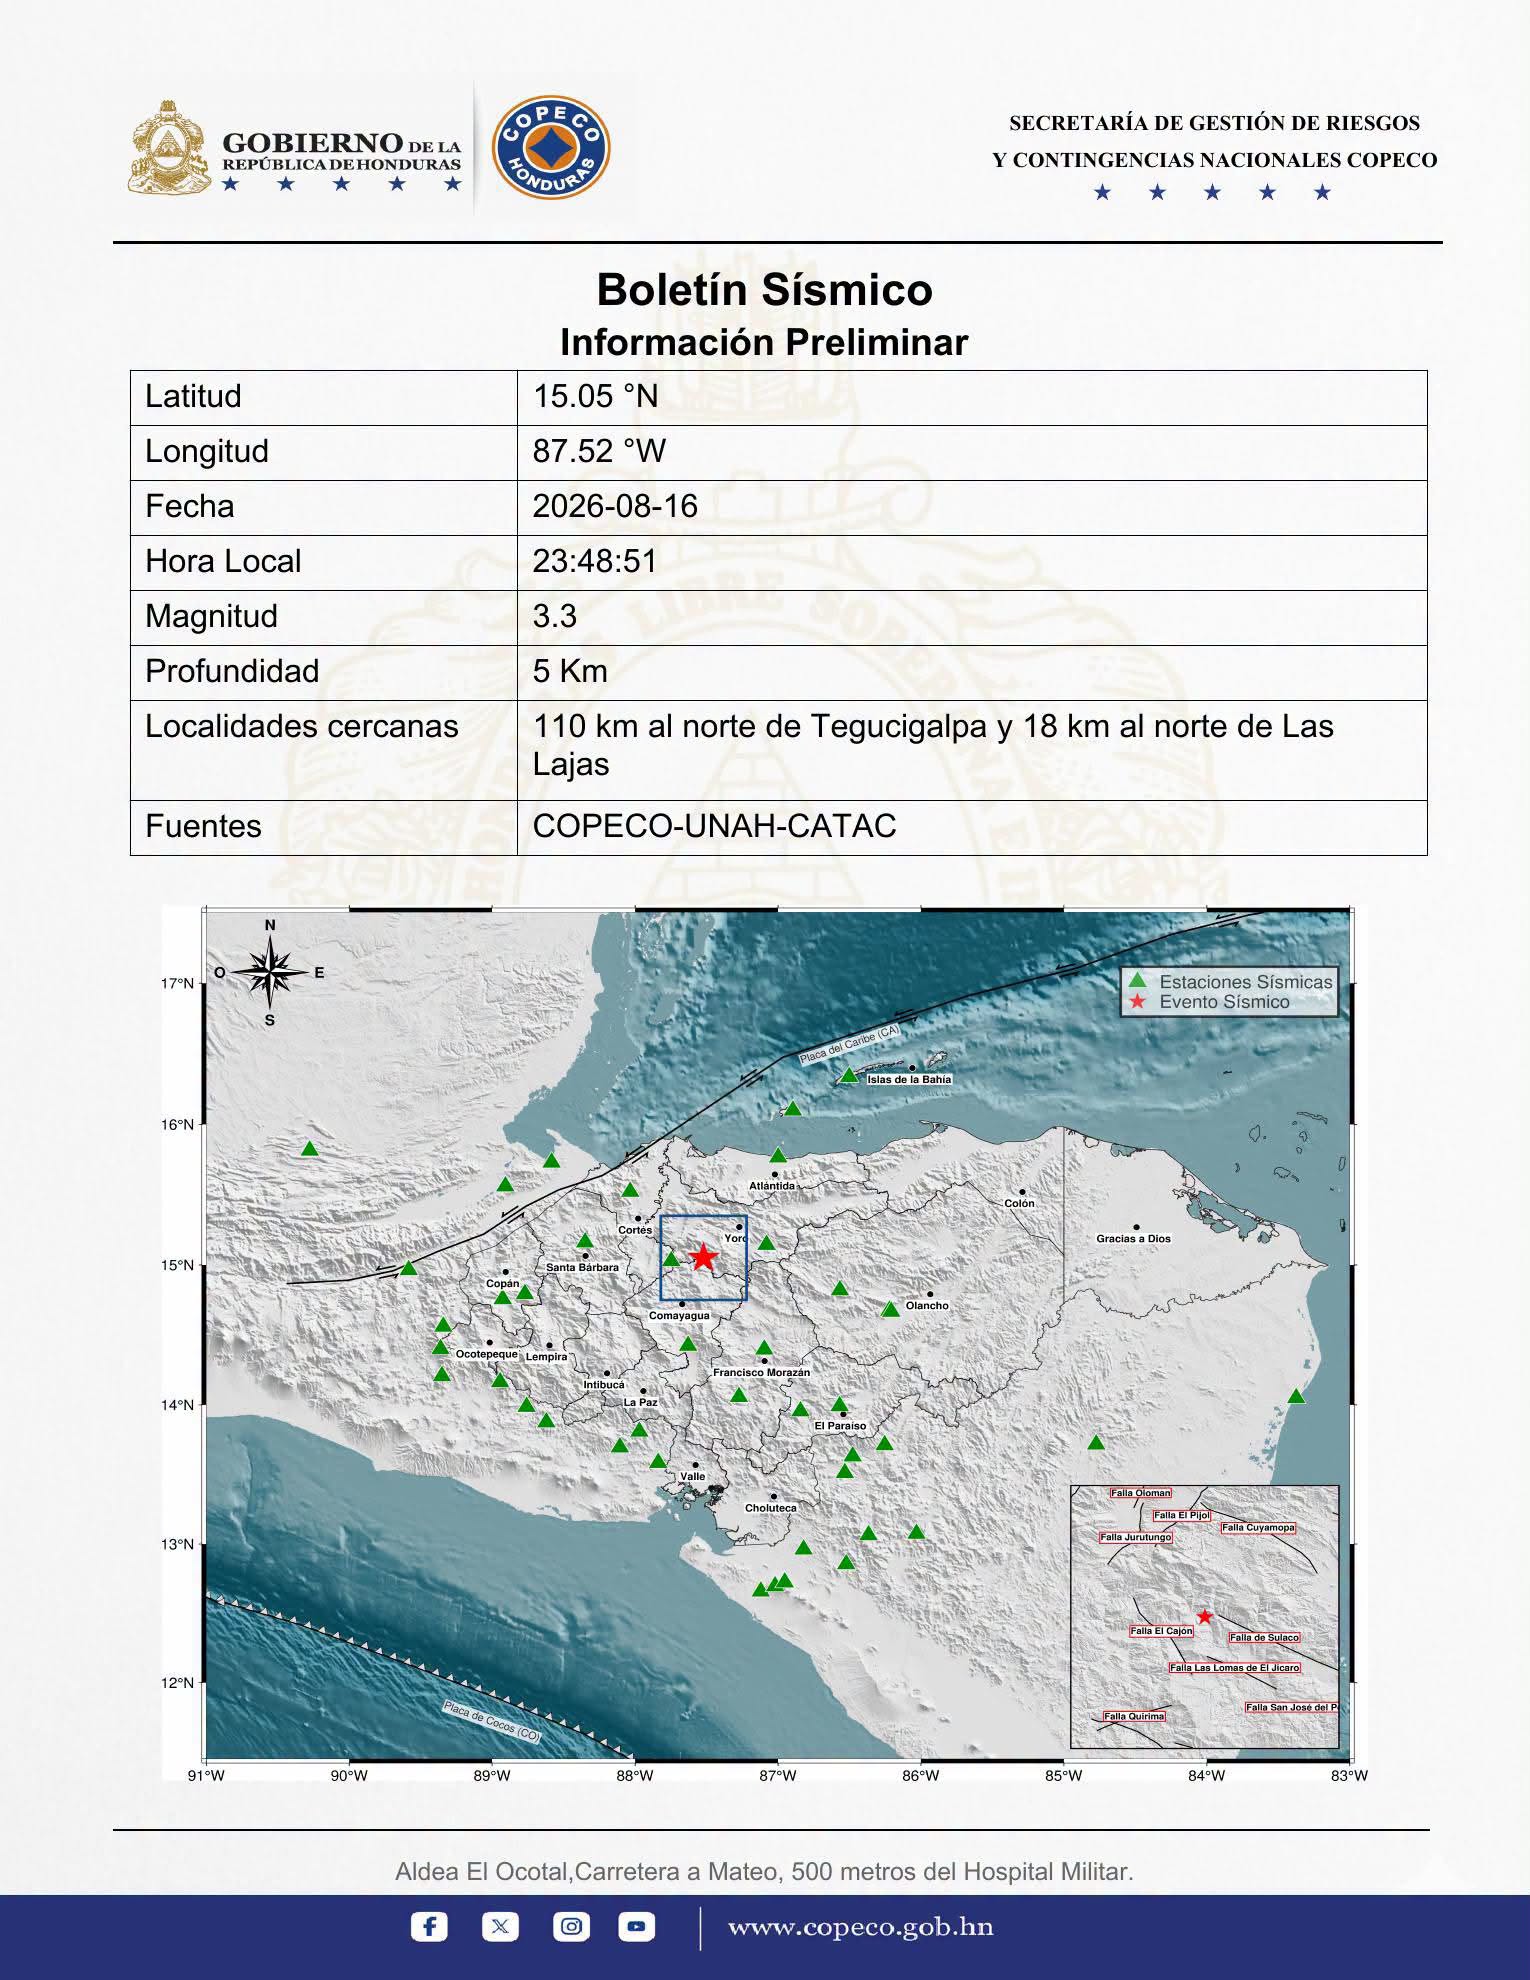This screenshot has width=1530, height=1980.
Task: Select the magnitude value "3.3"
Action: coord(555,616)
